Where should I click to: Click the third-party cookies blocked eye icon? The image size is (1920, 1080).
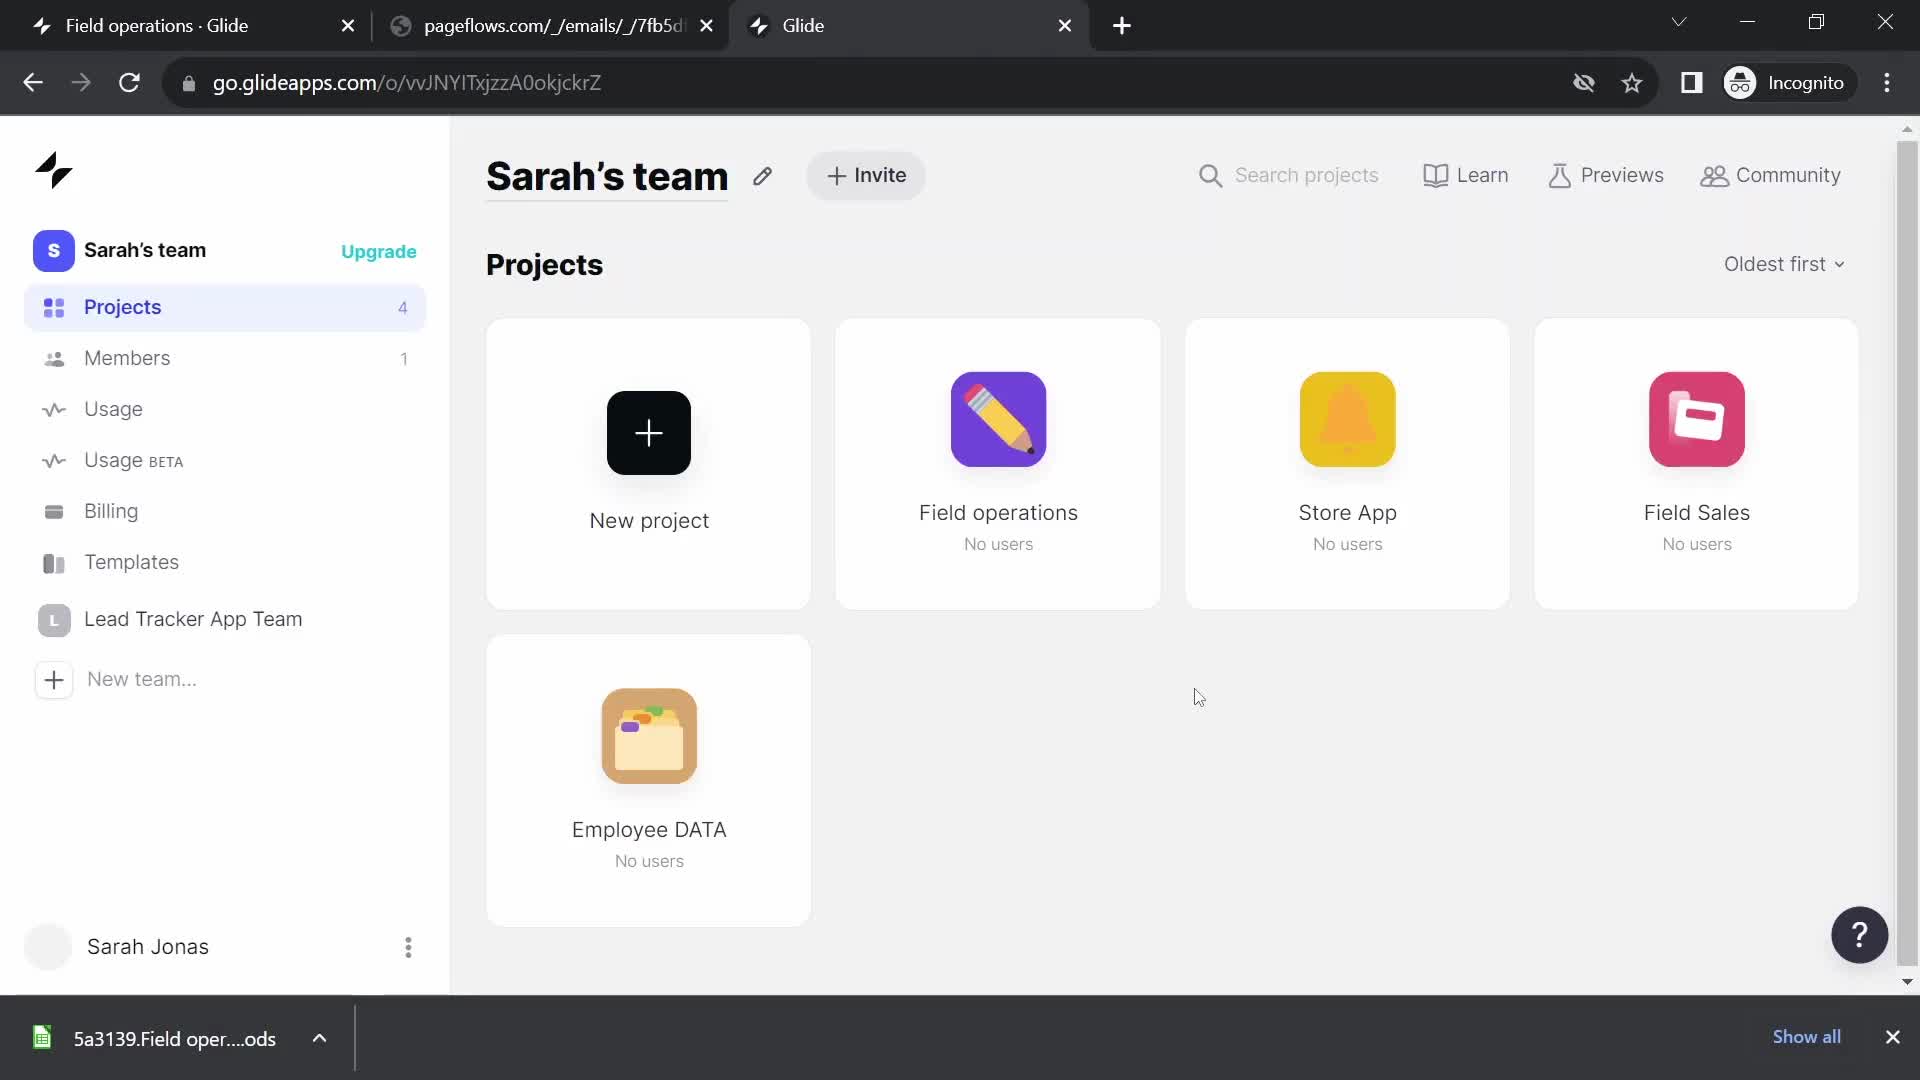pos(1584,83)
